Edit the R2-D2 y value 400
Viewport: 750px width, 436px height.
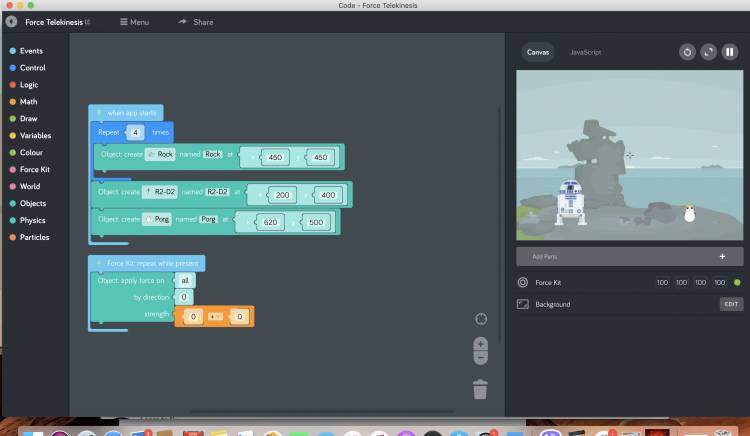click(x=328, y=195)
